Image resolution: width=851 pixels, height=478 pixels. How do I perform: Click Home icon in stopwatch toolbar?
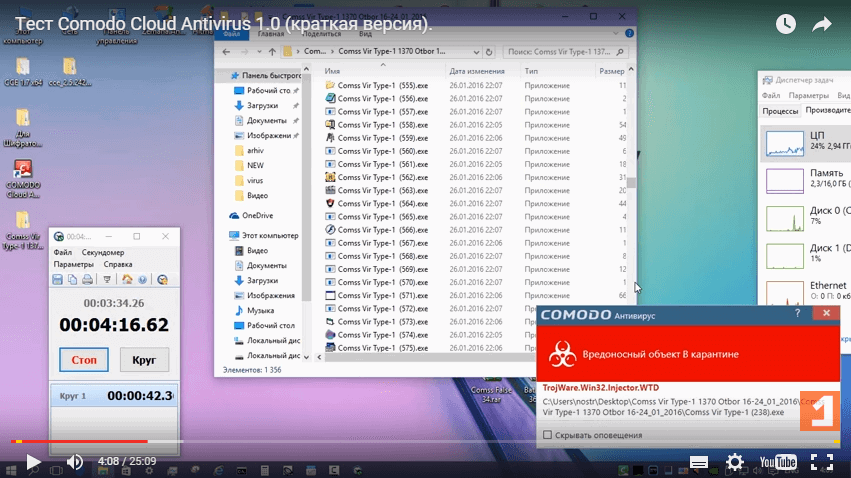pos(127,279)
